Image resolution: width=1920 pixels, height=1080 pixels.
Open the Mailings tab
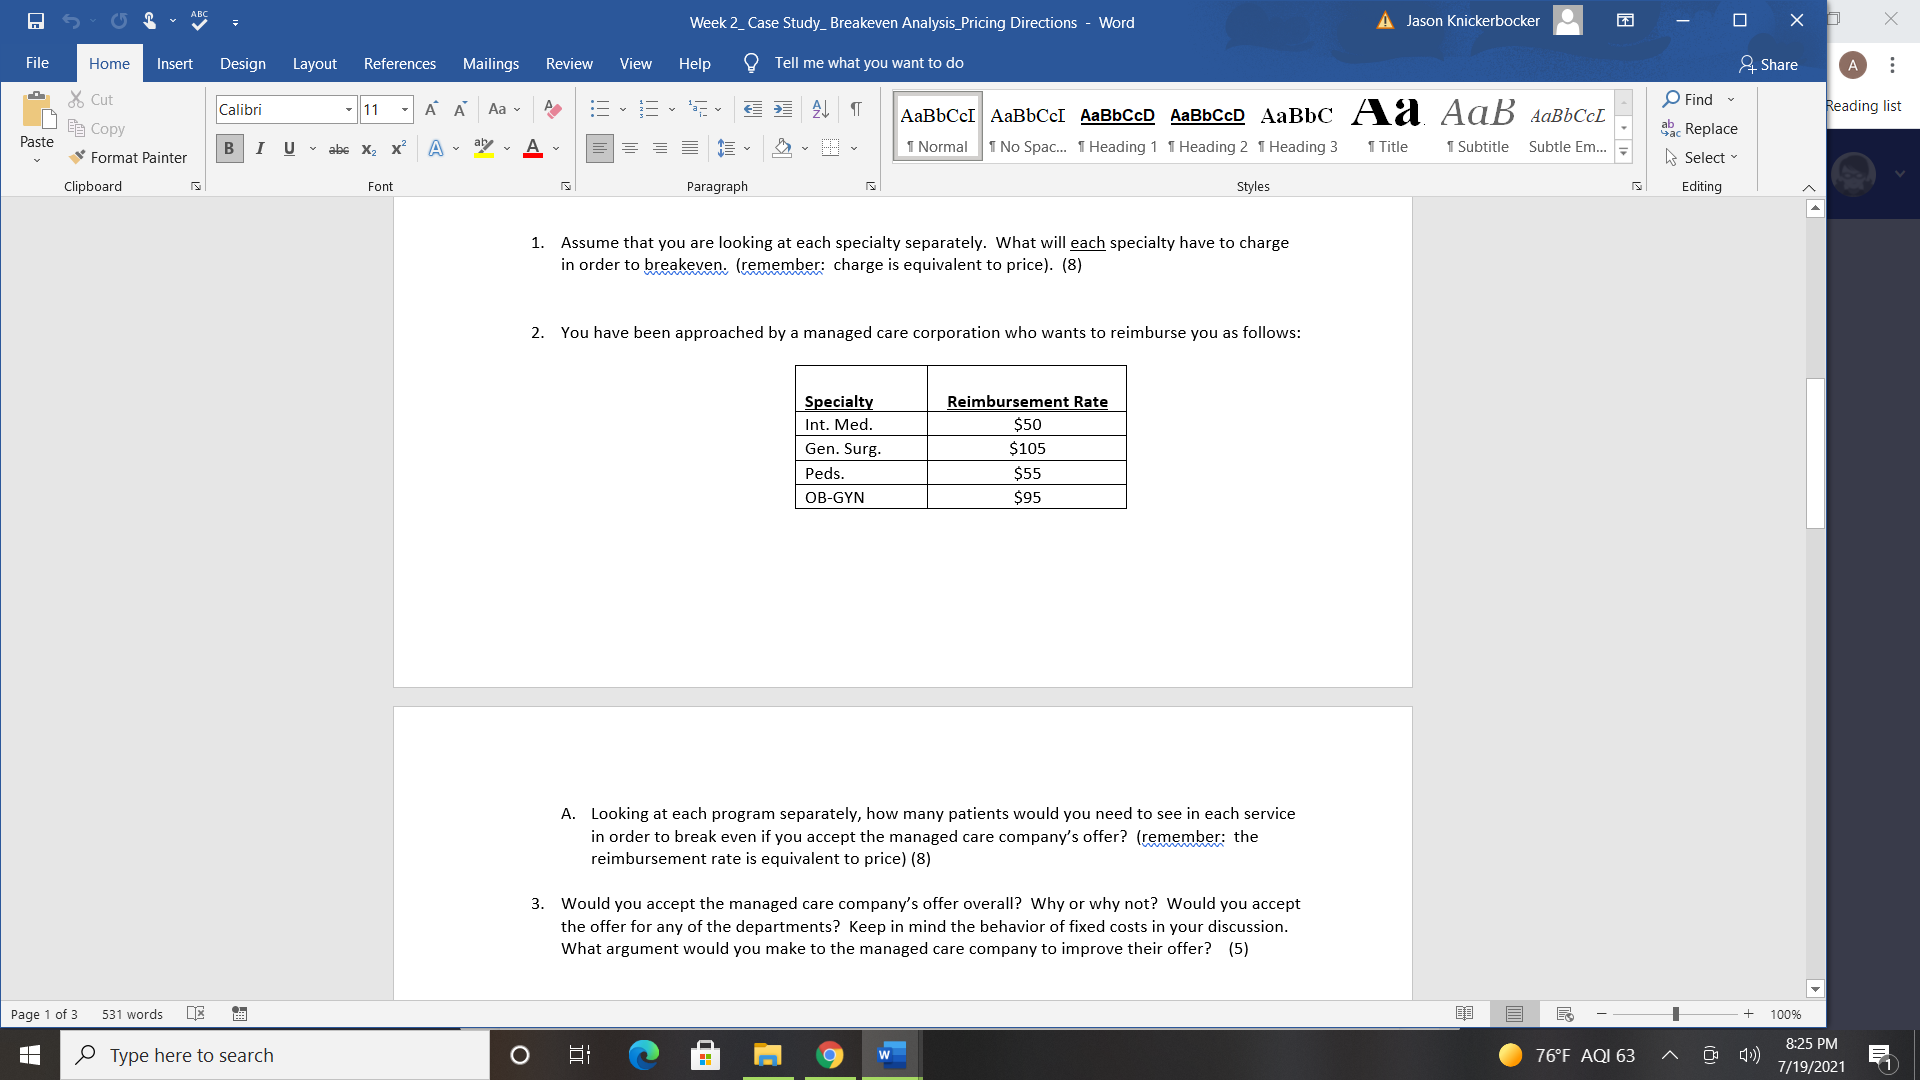point(490,63)
